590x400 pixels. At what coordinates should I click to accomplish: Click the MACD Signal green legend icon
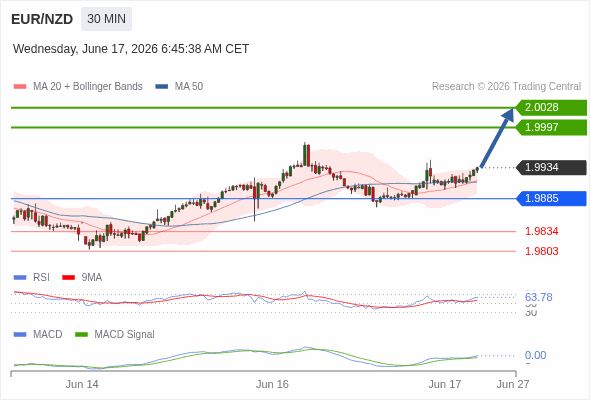pyautogui.click(x=81, y=335)
